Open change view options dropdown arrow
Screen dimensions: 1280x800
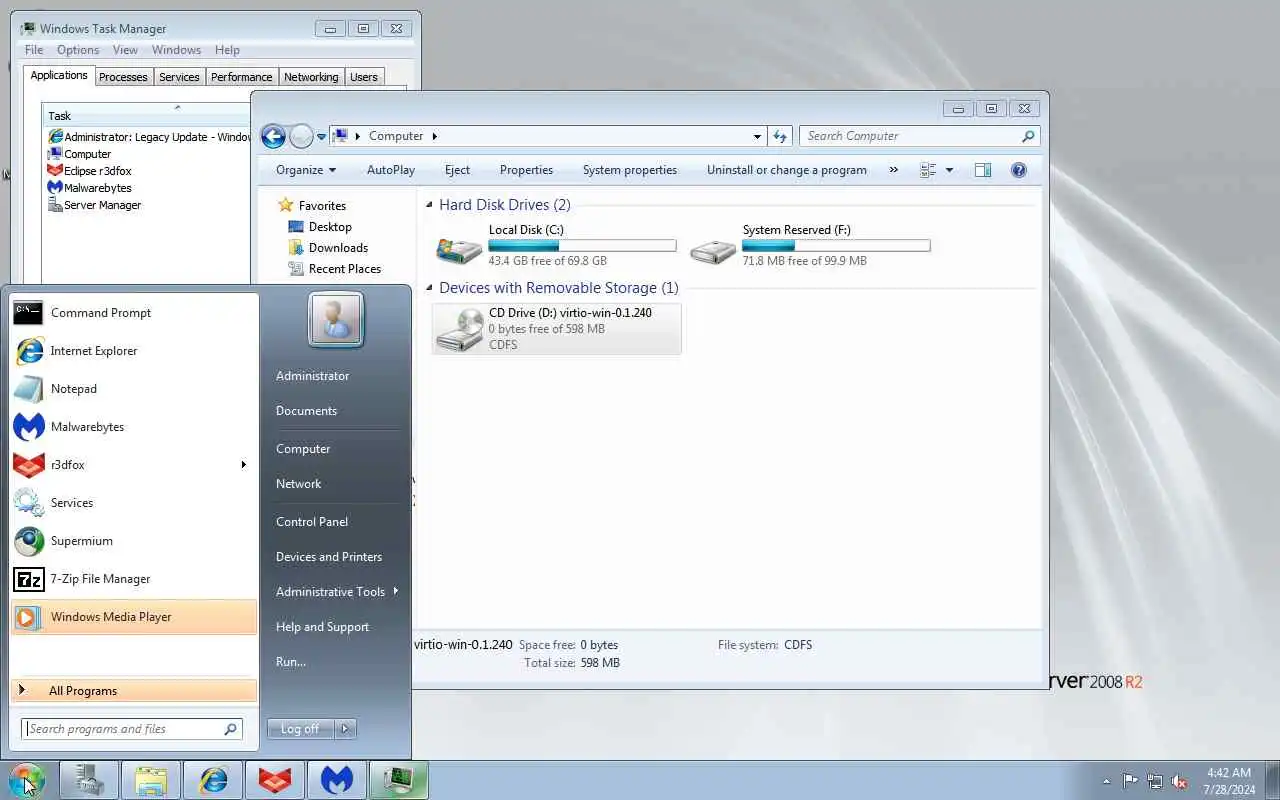tap(949, 170)
